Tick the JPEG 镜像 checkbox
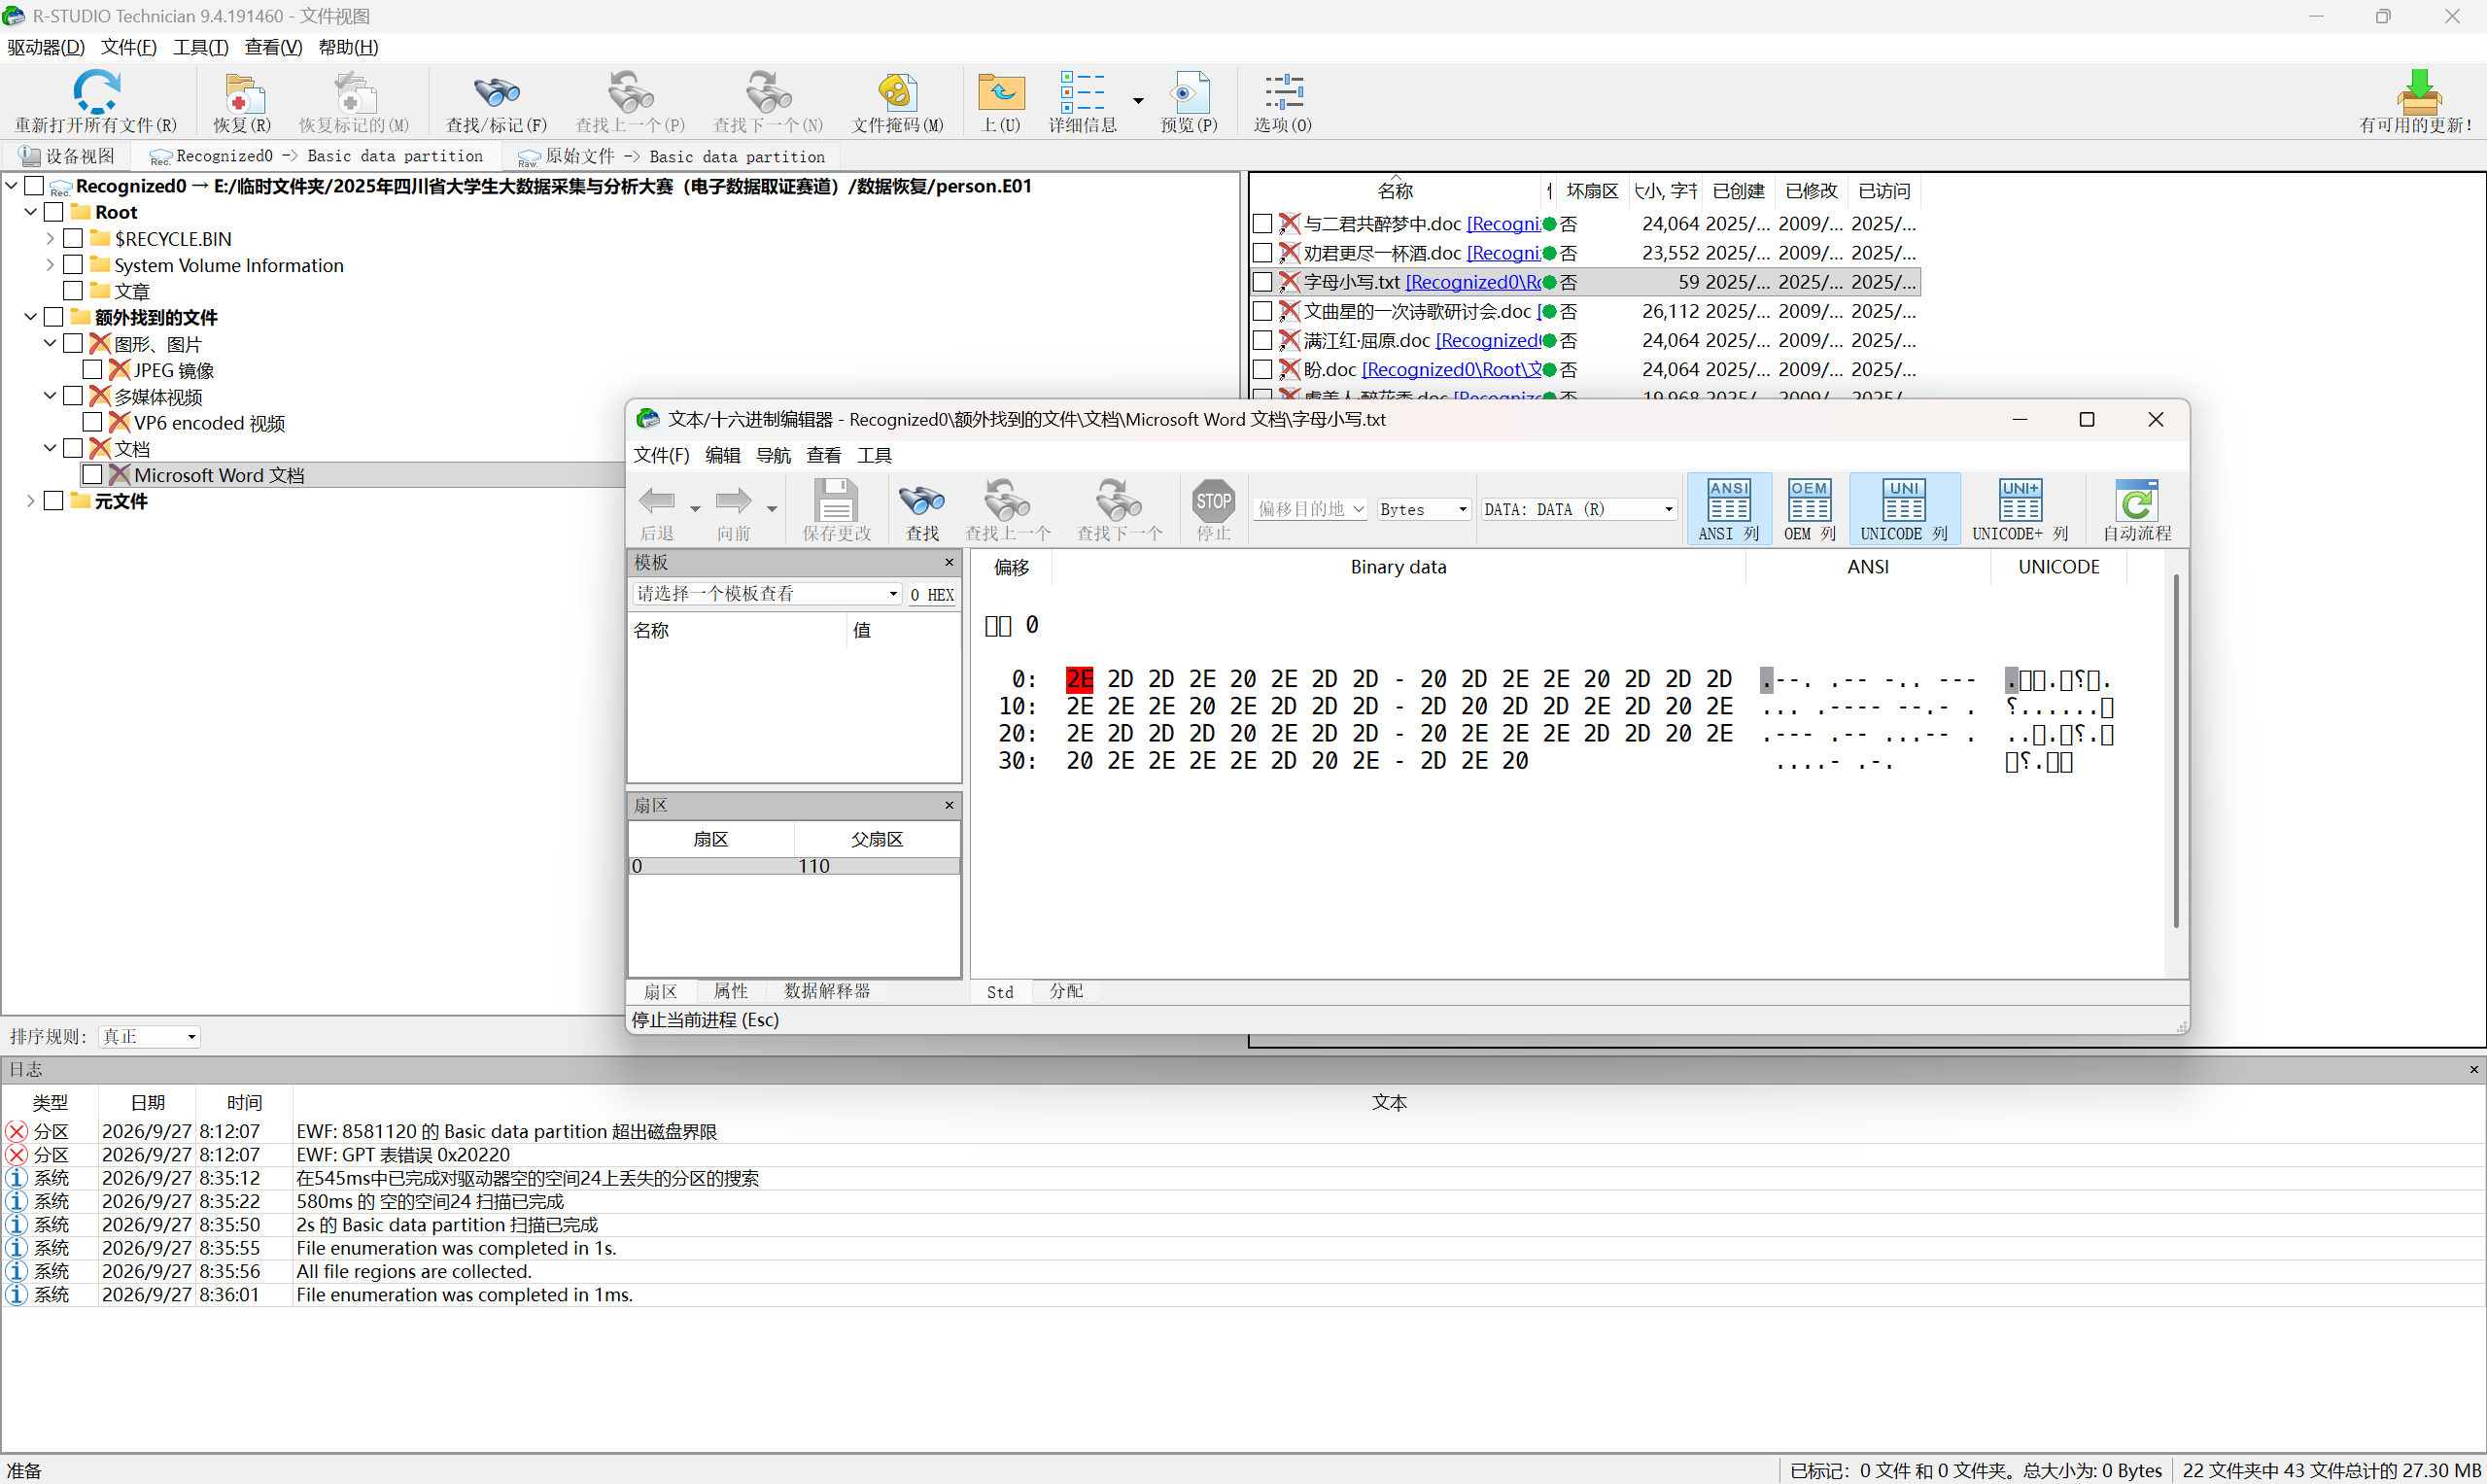 (x=92, y=370)
